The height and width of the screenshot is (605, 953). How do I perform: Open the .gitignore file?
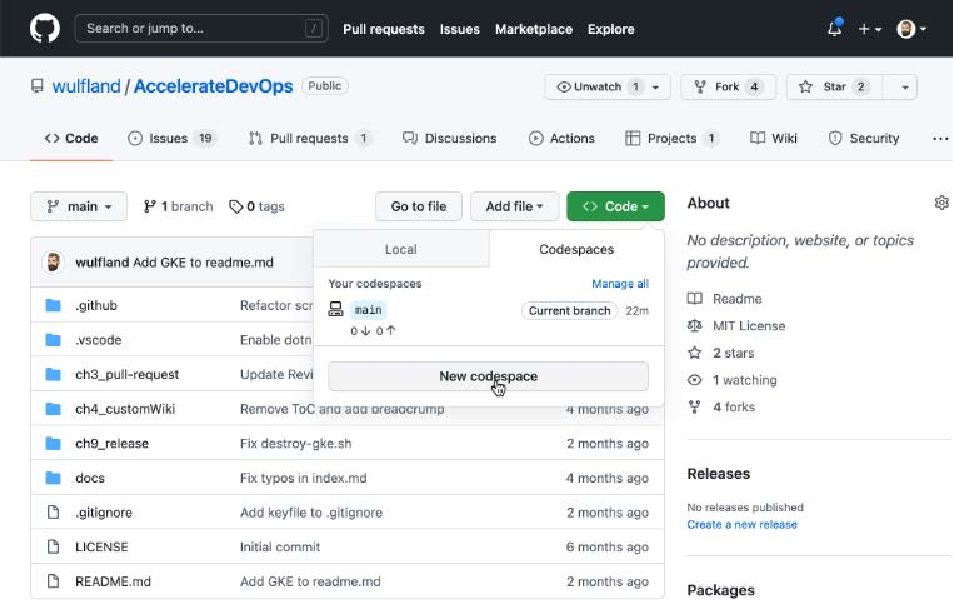103,513
